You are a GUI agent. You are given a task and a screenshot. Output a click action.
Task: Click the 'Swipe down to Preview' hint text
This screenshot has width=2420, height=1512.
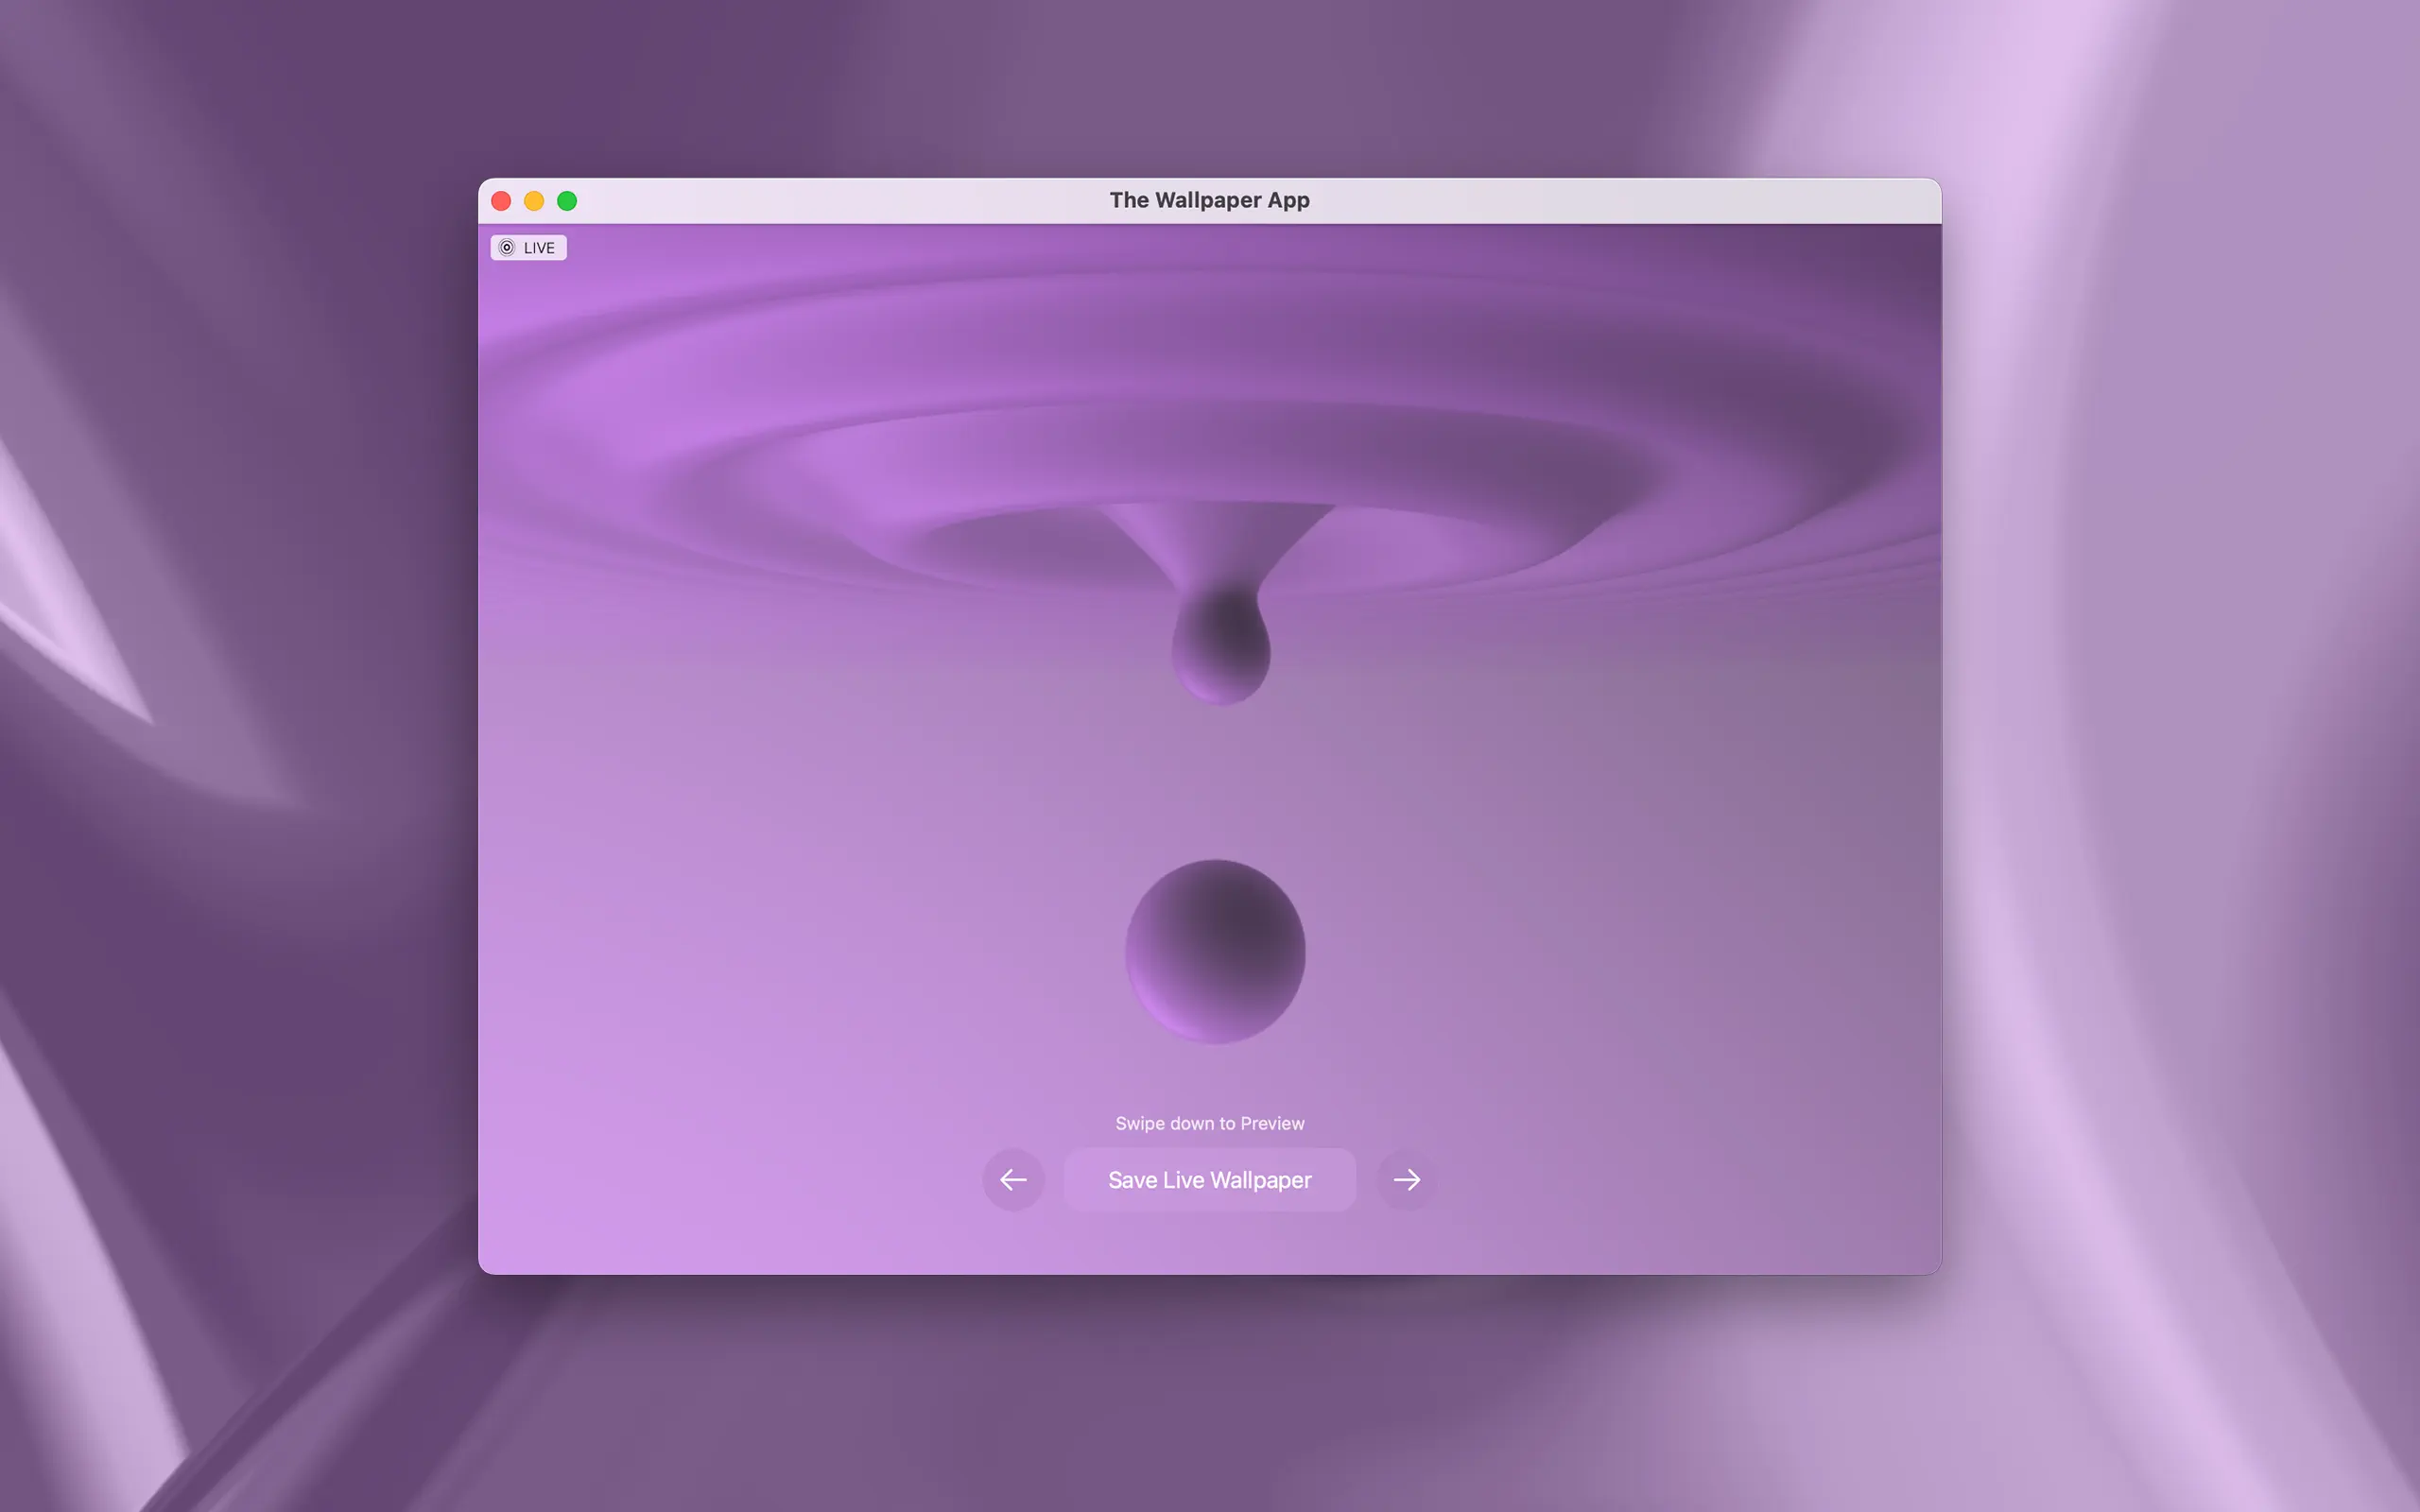(1209, 1123)
